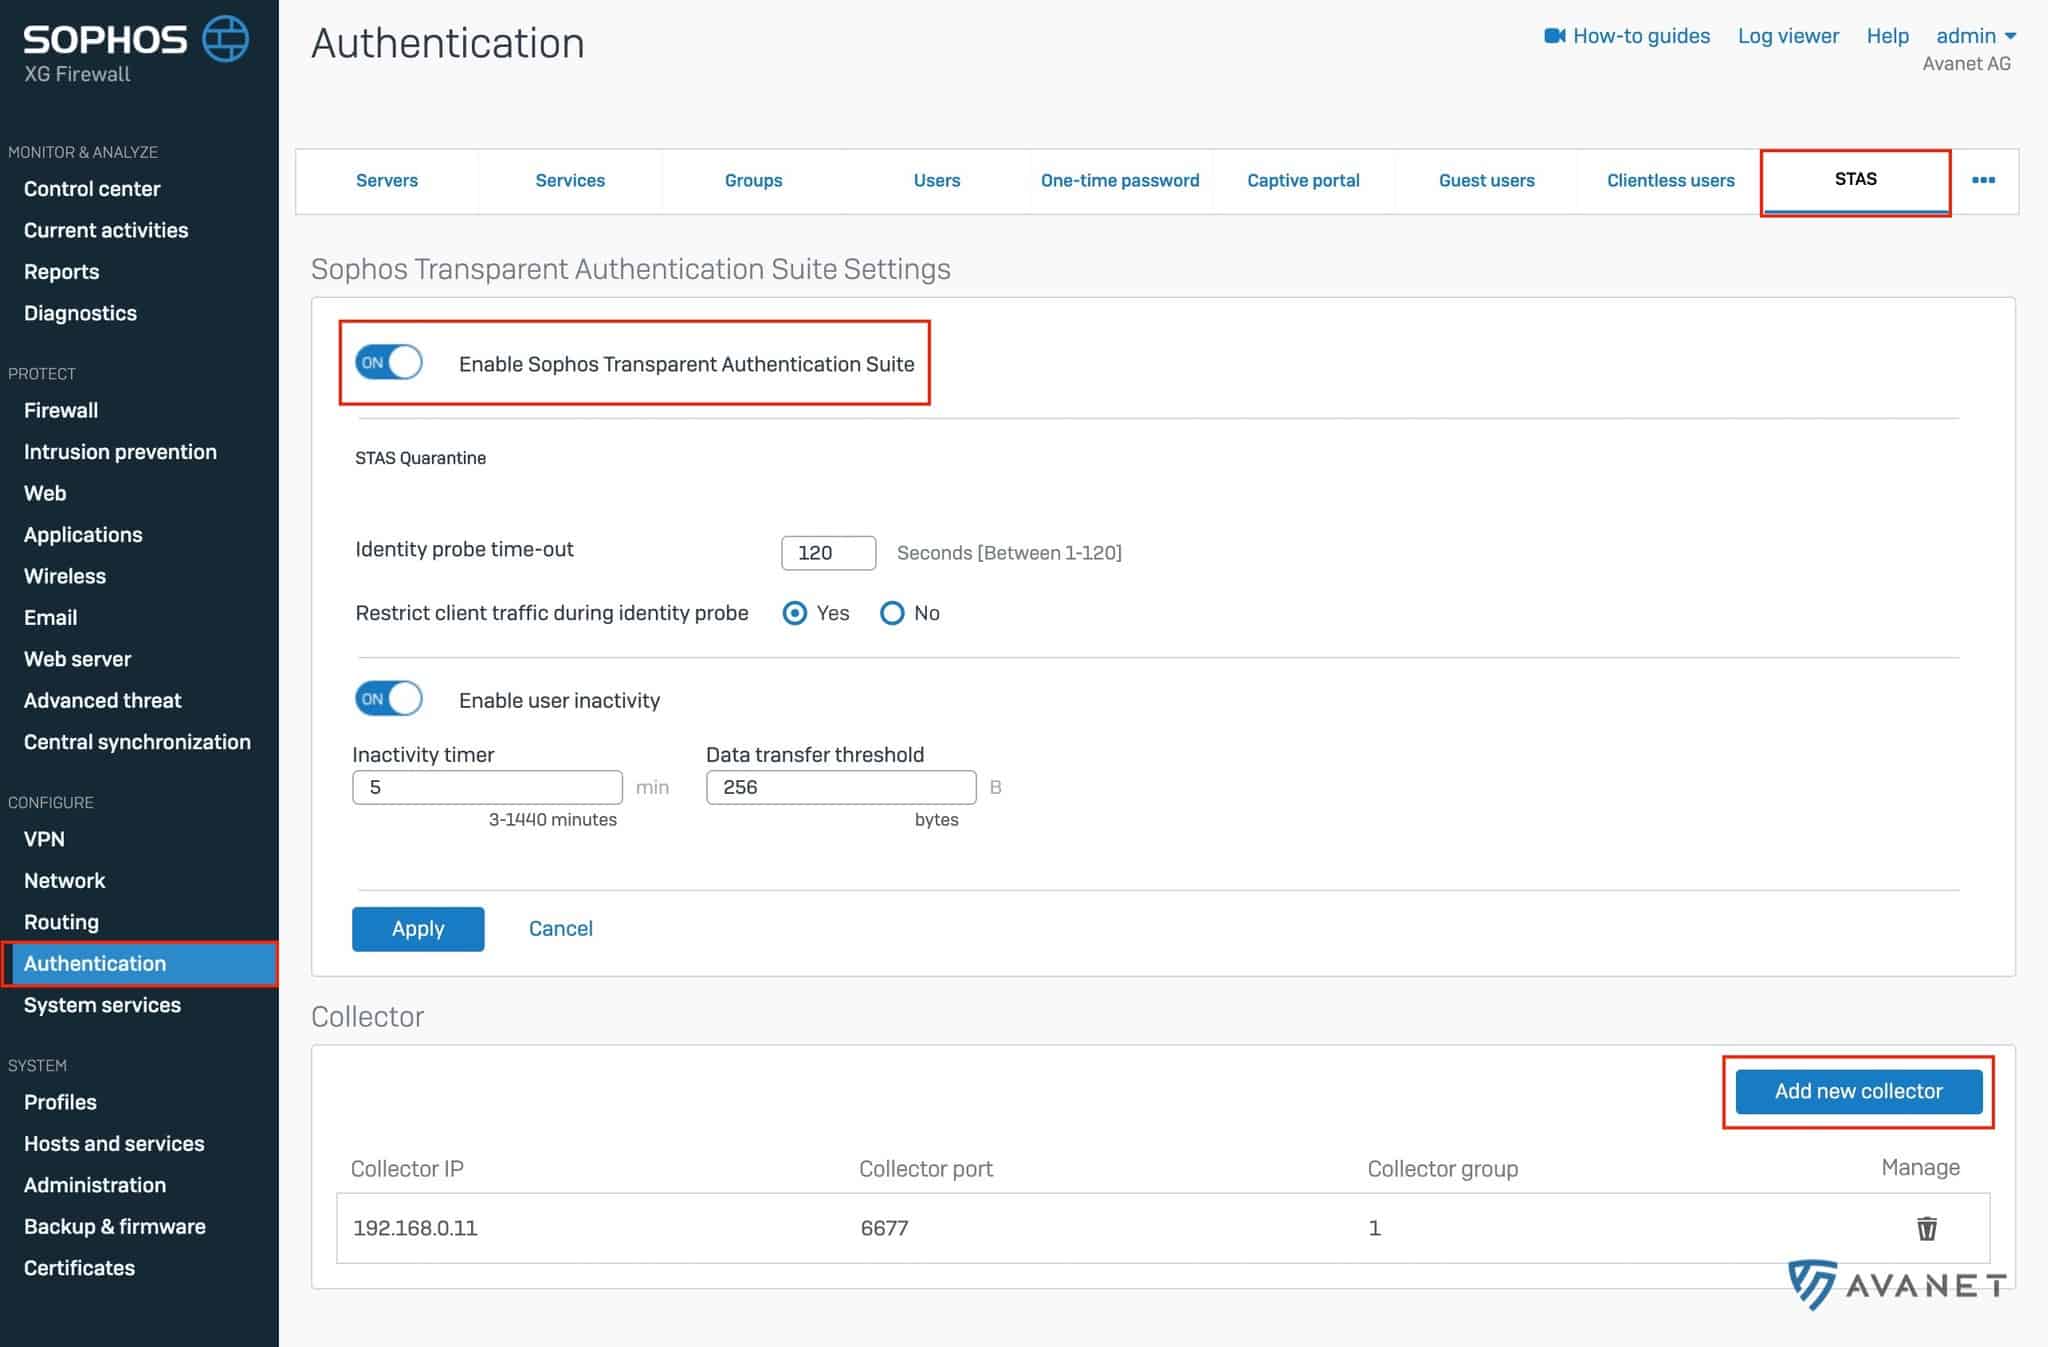Image resolution: width=2048 pixels, height=1347 pixels.
Task: Open Current activities in sidebar
Action: 106,230
